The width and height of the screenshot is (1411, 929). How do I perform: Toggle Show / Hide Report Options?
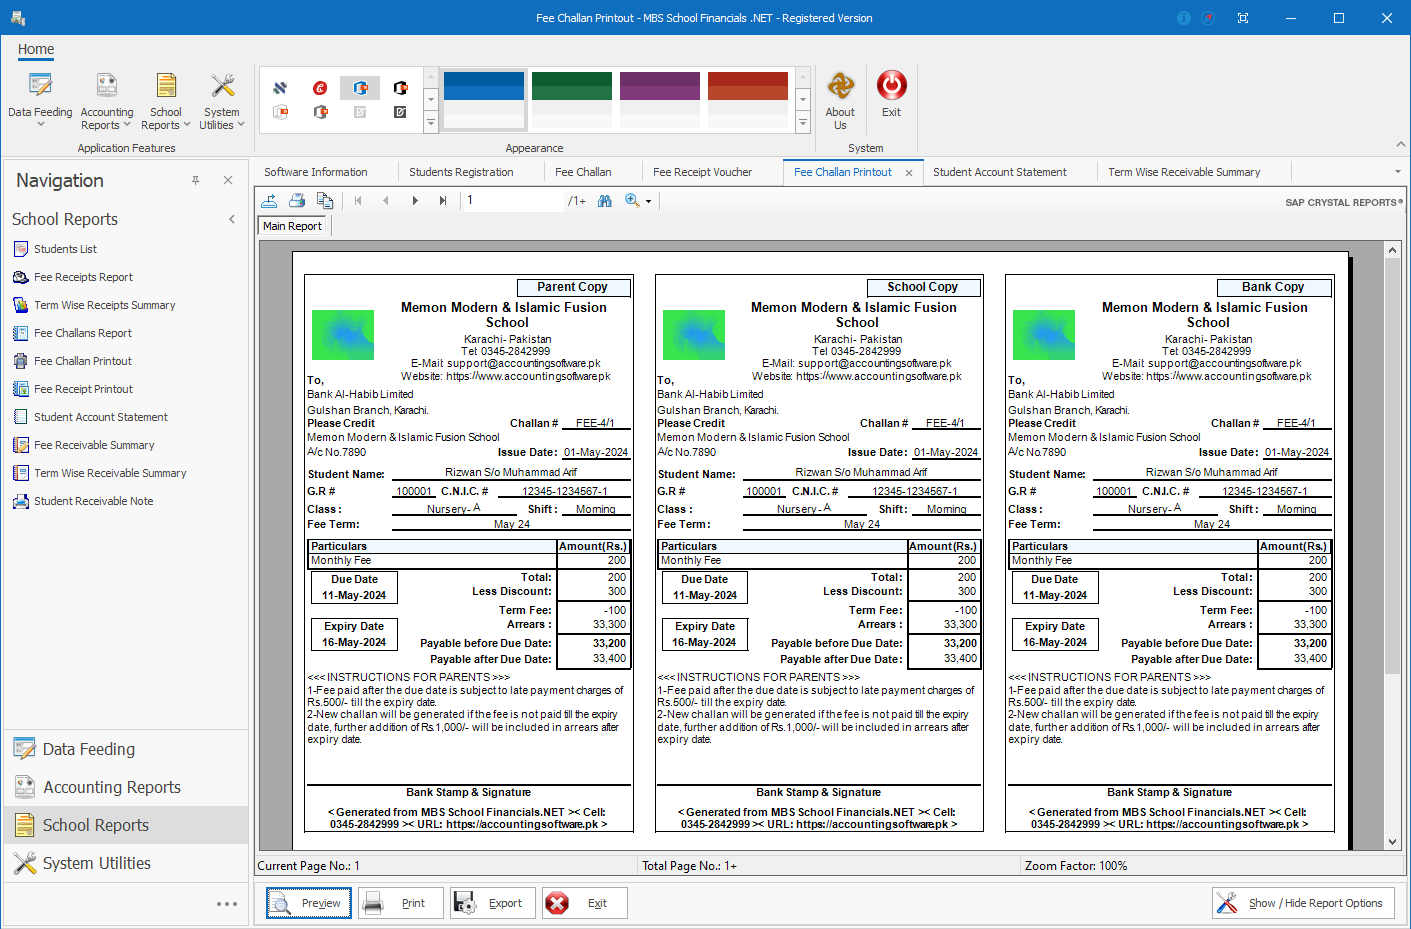coord(1304,903)
